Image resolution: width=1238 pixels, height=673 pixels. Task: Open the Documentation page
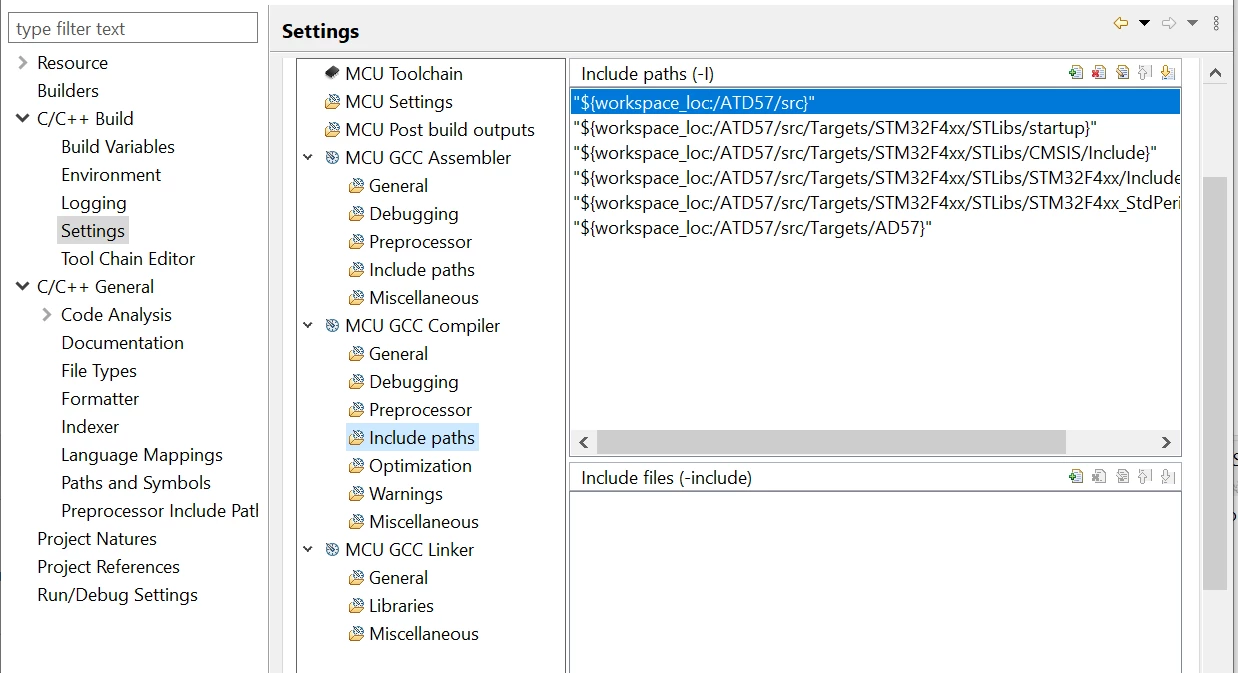tap(122, 342)
